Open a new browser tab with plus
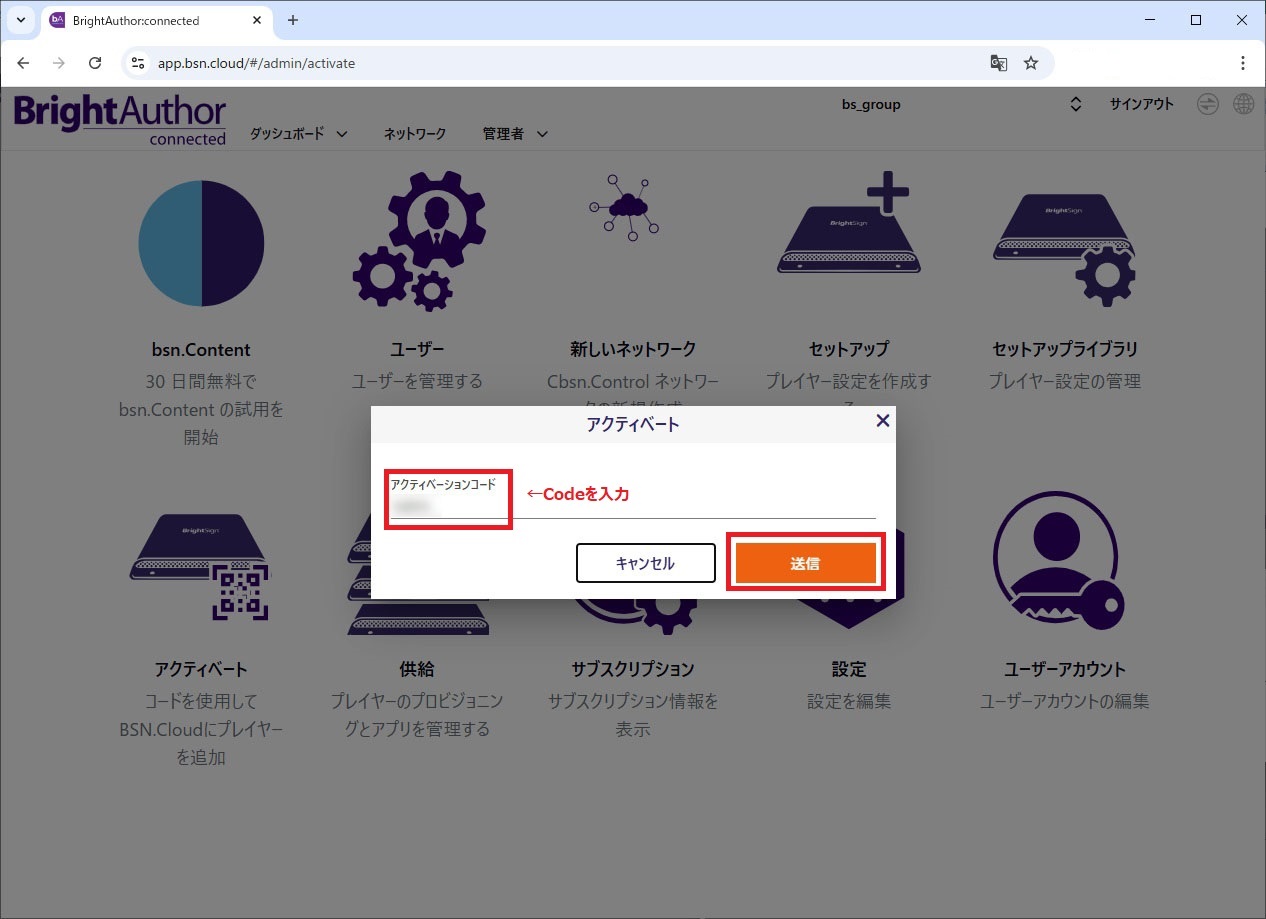The width and height of the screenshot is (1266, 919). pos(293,20)
